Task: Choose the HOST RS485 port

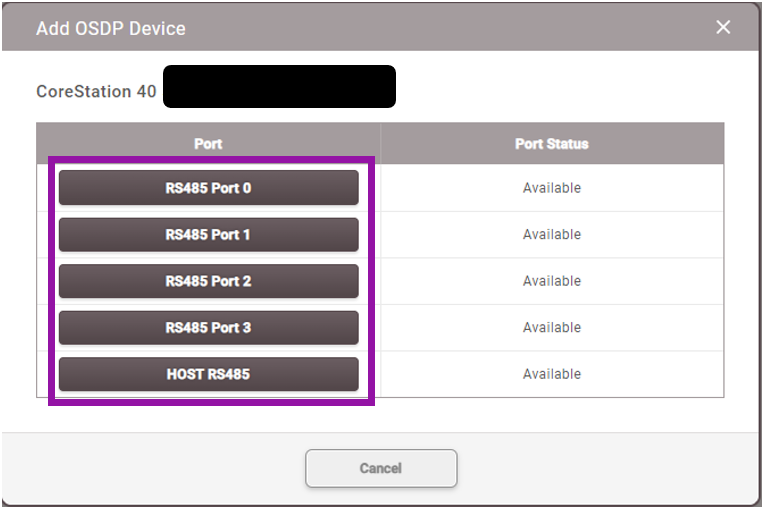Action: (208, 374)
